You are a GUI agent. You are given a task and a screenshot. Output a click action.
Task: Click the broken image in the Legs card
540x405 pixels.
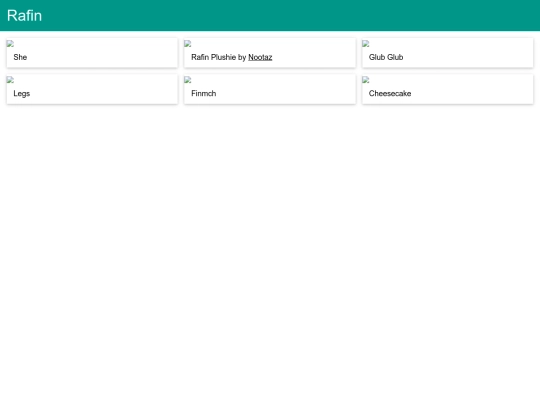[10, 80]
